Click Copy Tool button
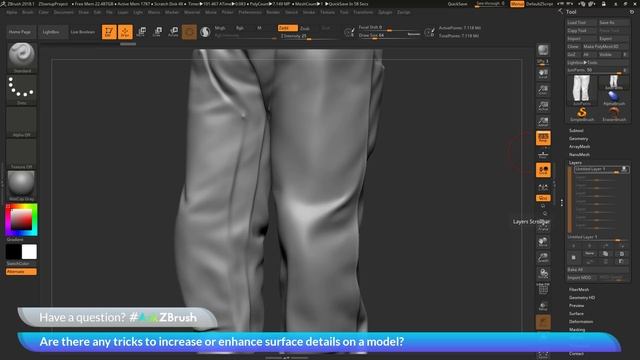The image size is (640, 360). pos(581,31)
